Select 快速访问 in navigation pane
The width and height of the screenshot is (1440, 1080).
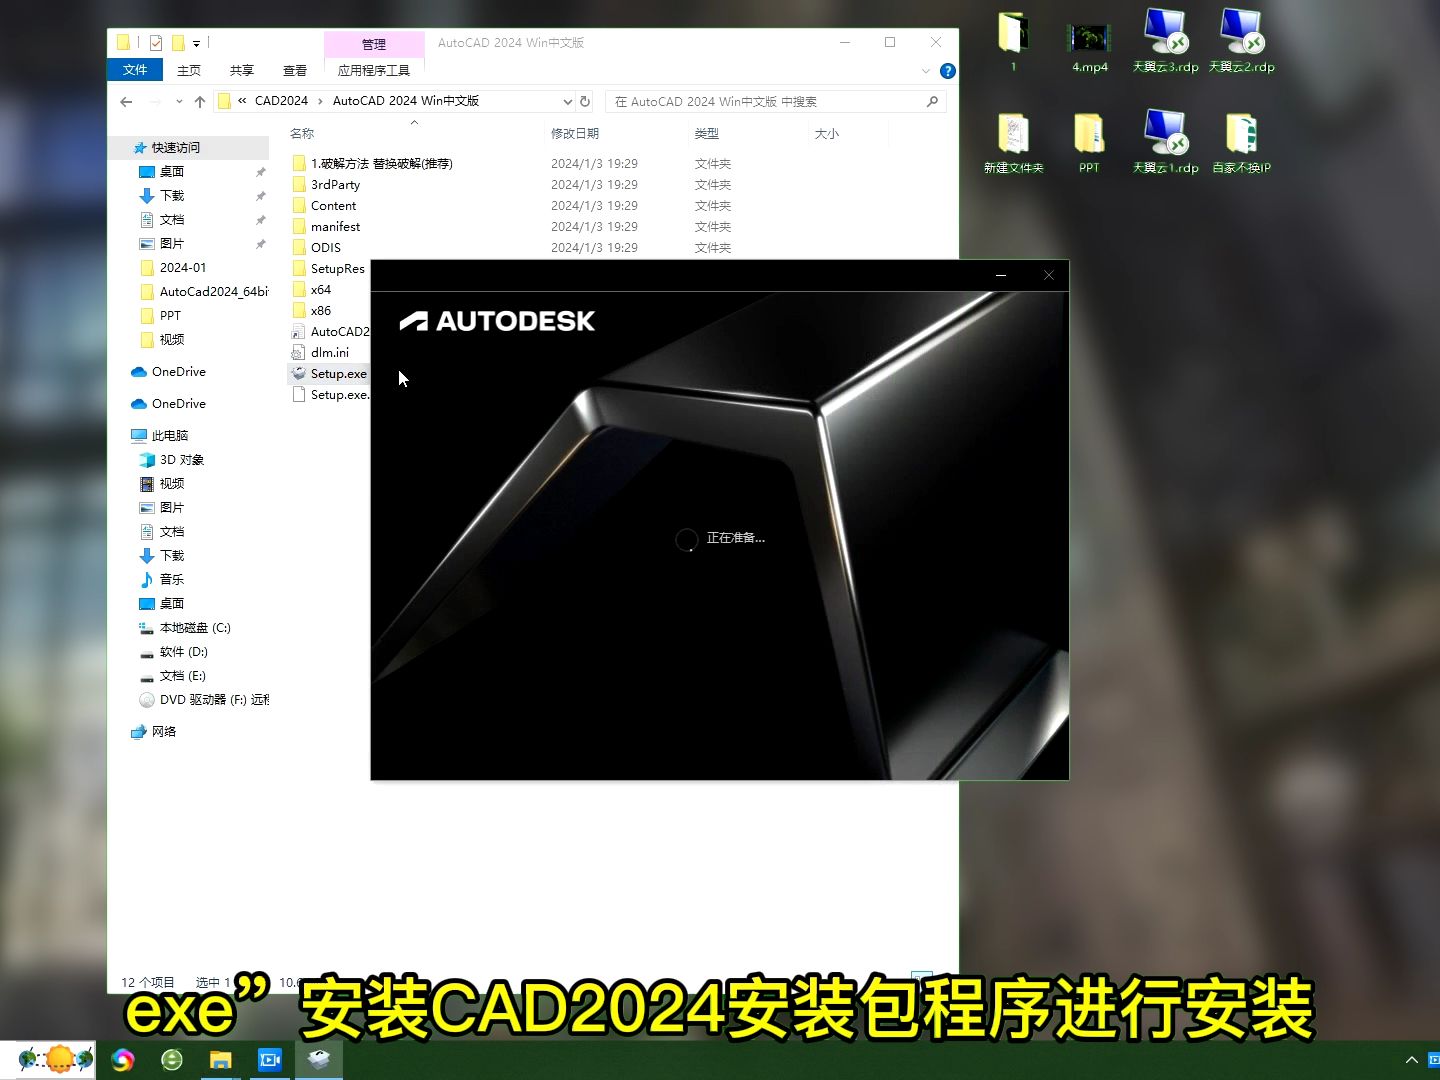point(176,147)
